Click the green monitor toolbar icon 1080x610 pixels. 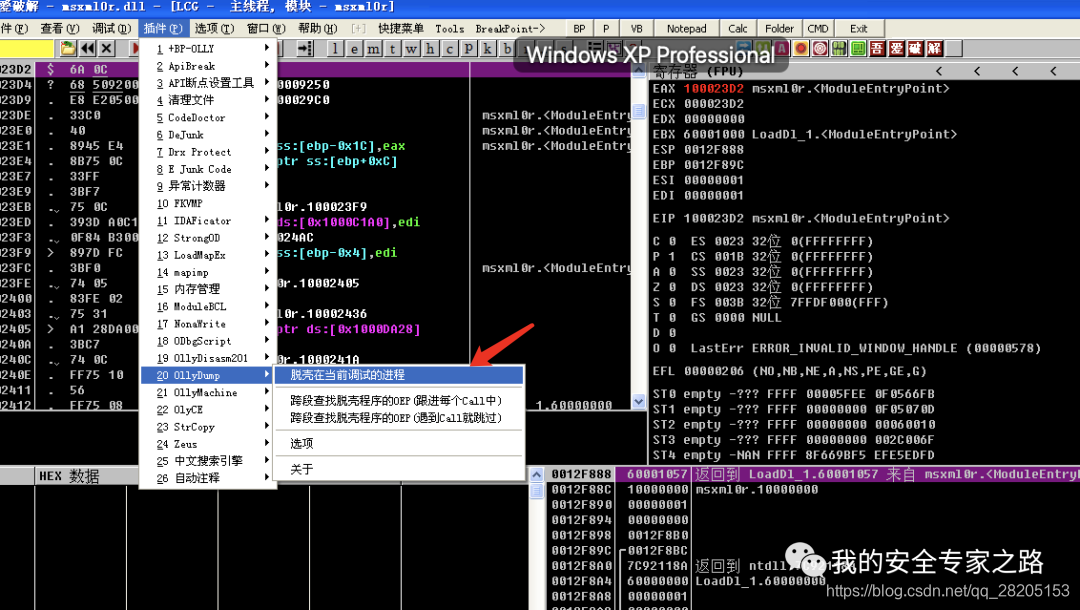coord(858,48)
